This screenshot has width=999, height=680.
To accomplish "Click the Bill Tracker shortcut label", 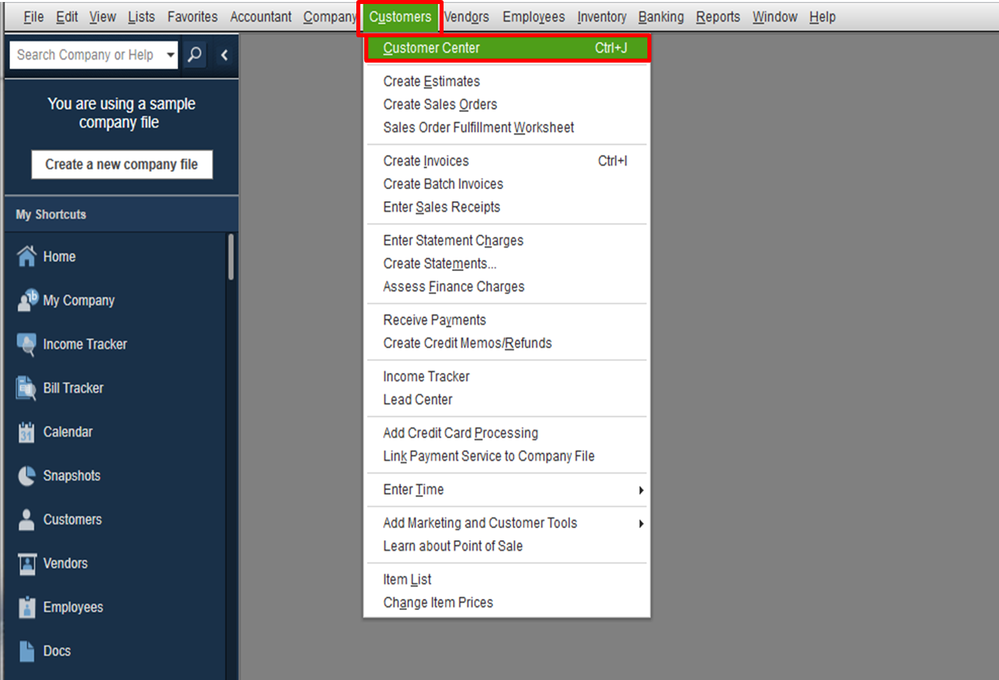I will 73,388.
